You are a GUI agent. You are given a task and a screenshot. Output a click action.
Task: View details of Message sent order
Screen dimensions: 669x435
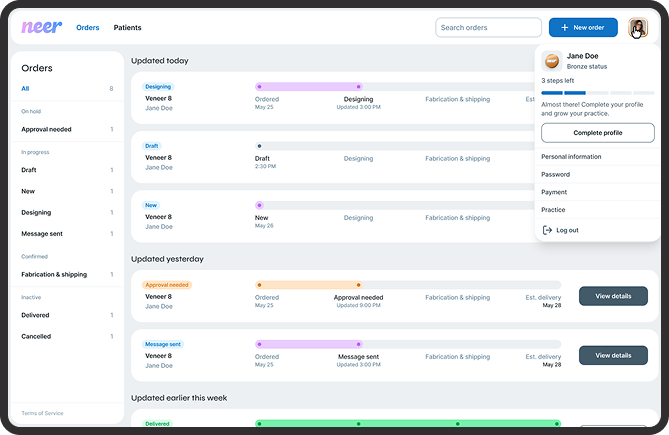pos(613,355)
